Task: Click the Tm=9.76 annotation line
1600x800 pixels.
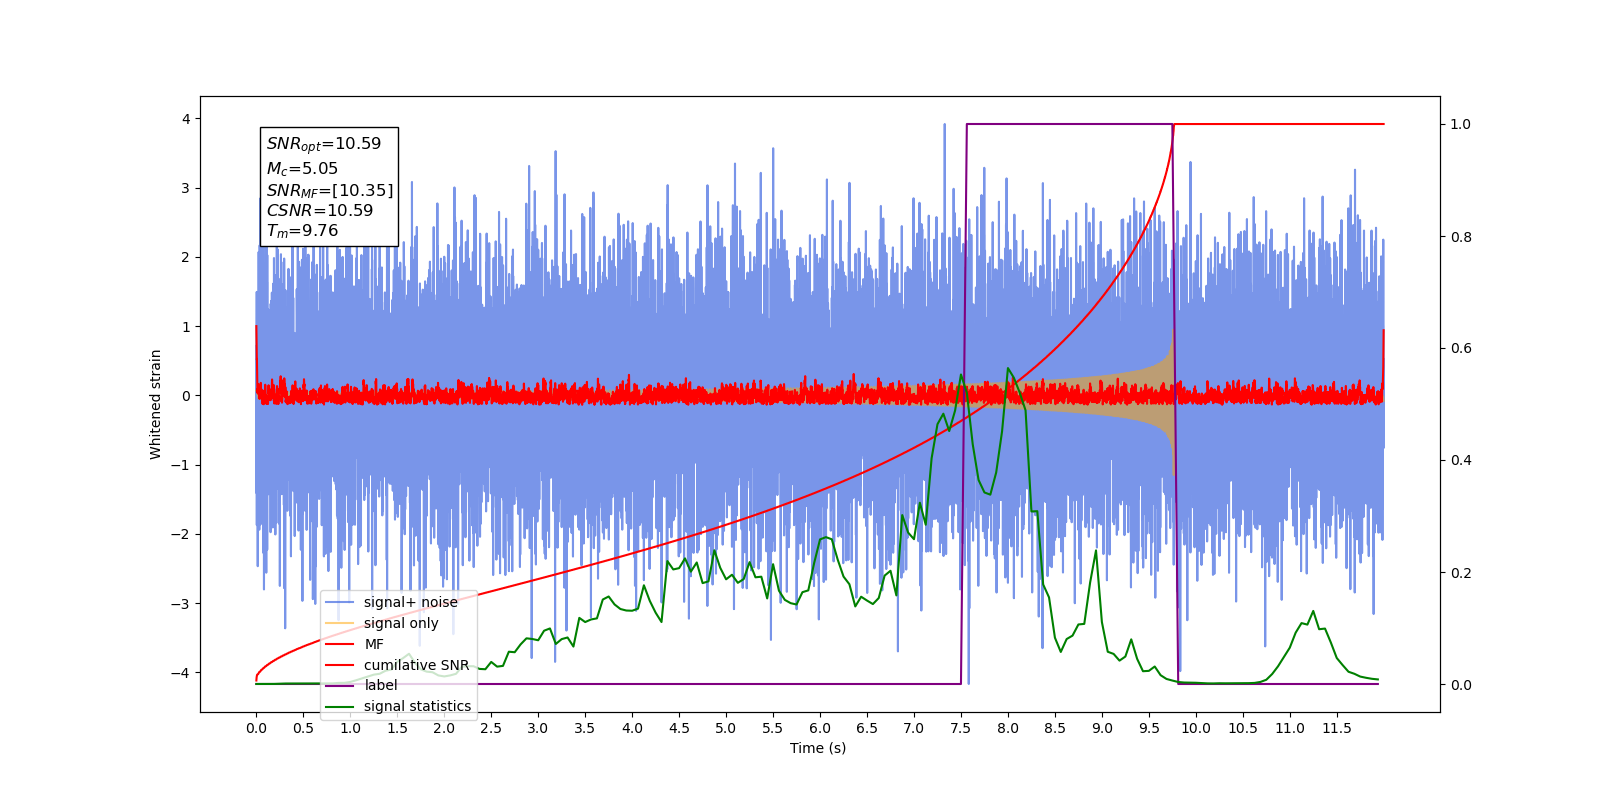Action: click(302, 231)
